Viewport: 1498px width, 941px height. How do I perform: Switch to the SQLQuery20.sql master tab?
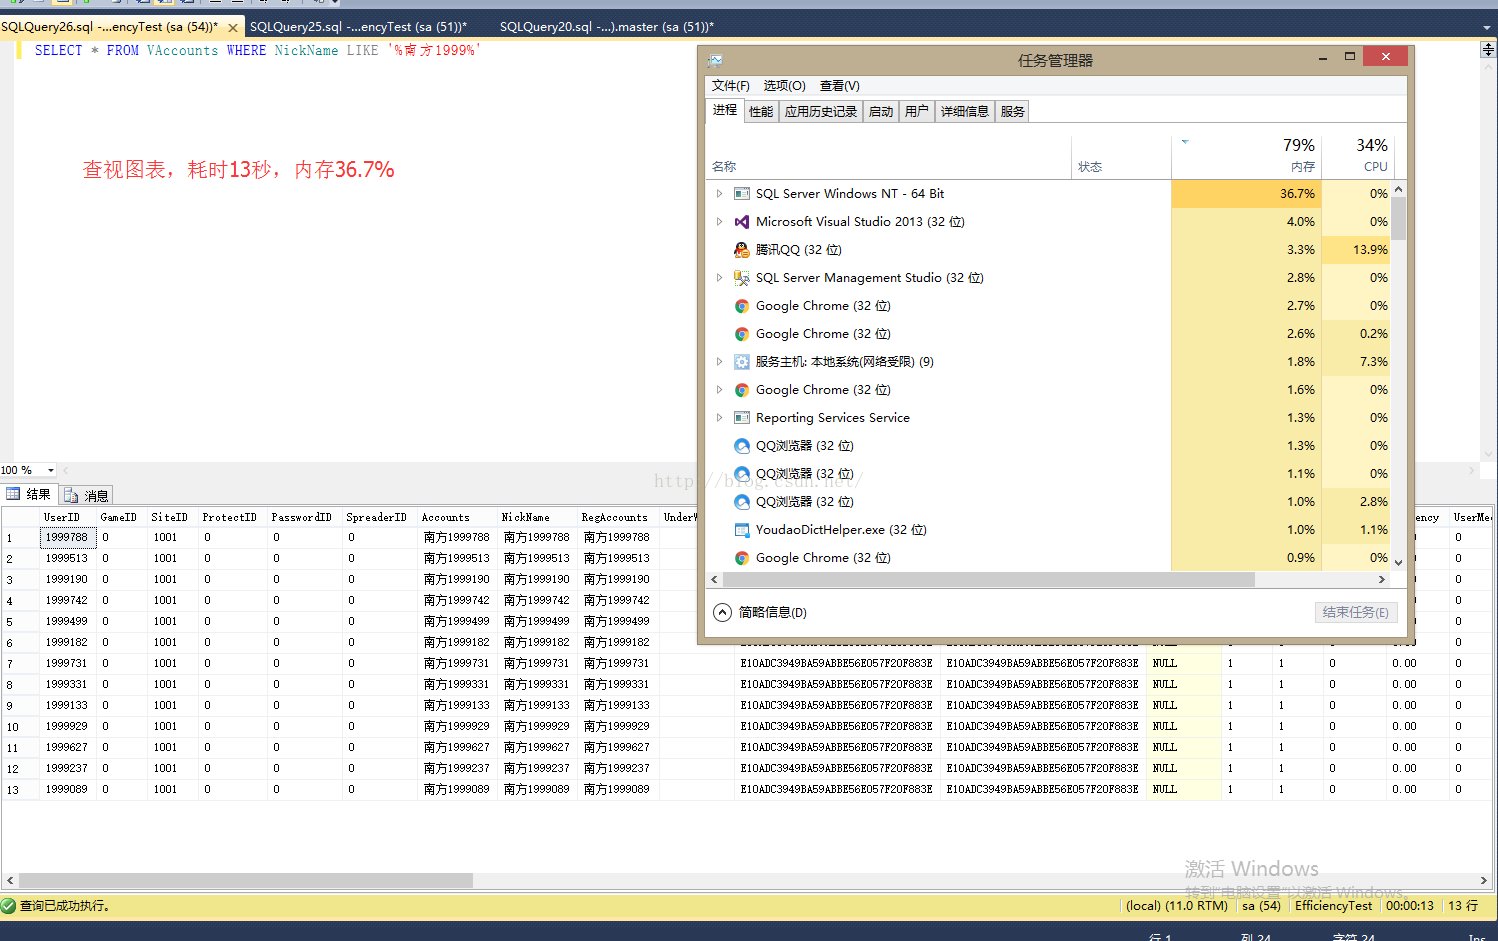pyautogui.click(x=607, y=27)
